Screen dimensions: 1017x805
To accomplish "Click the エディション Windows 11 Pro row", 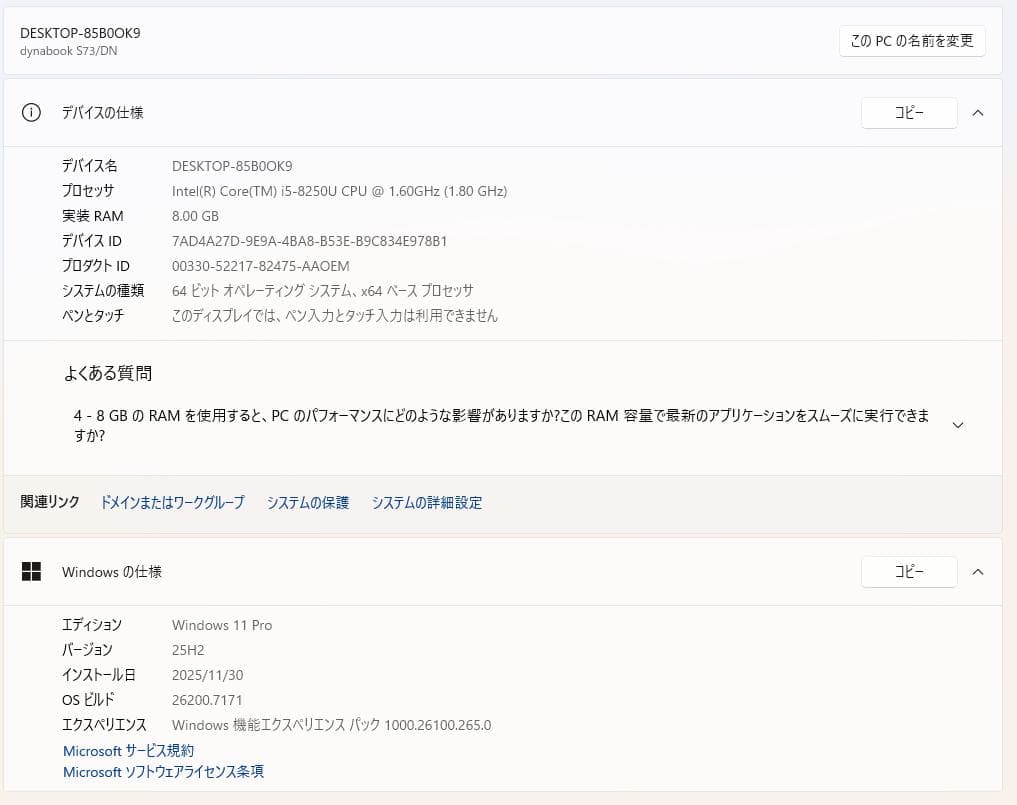I will point(221,624).
